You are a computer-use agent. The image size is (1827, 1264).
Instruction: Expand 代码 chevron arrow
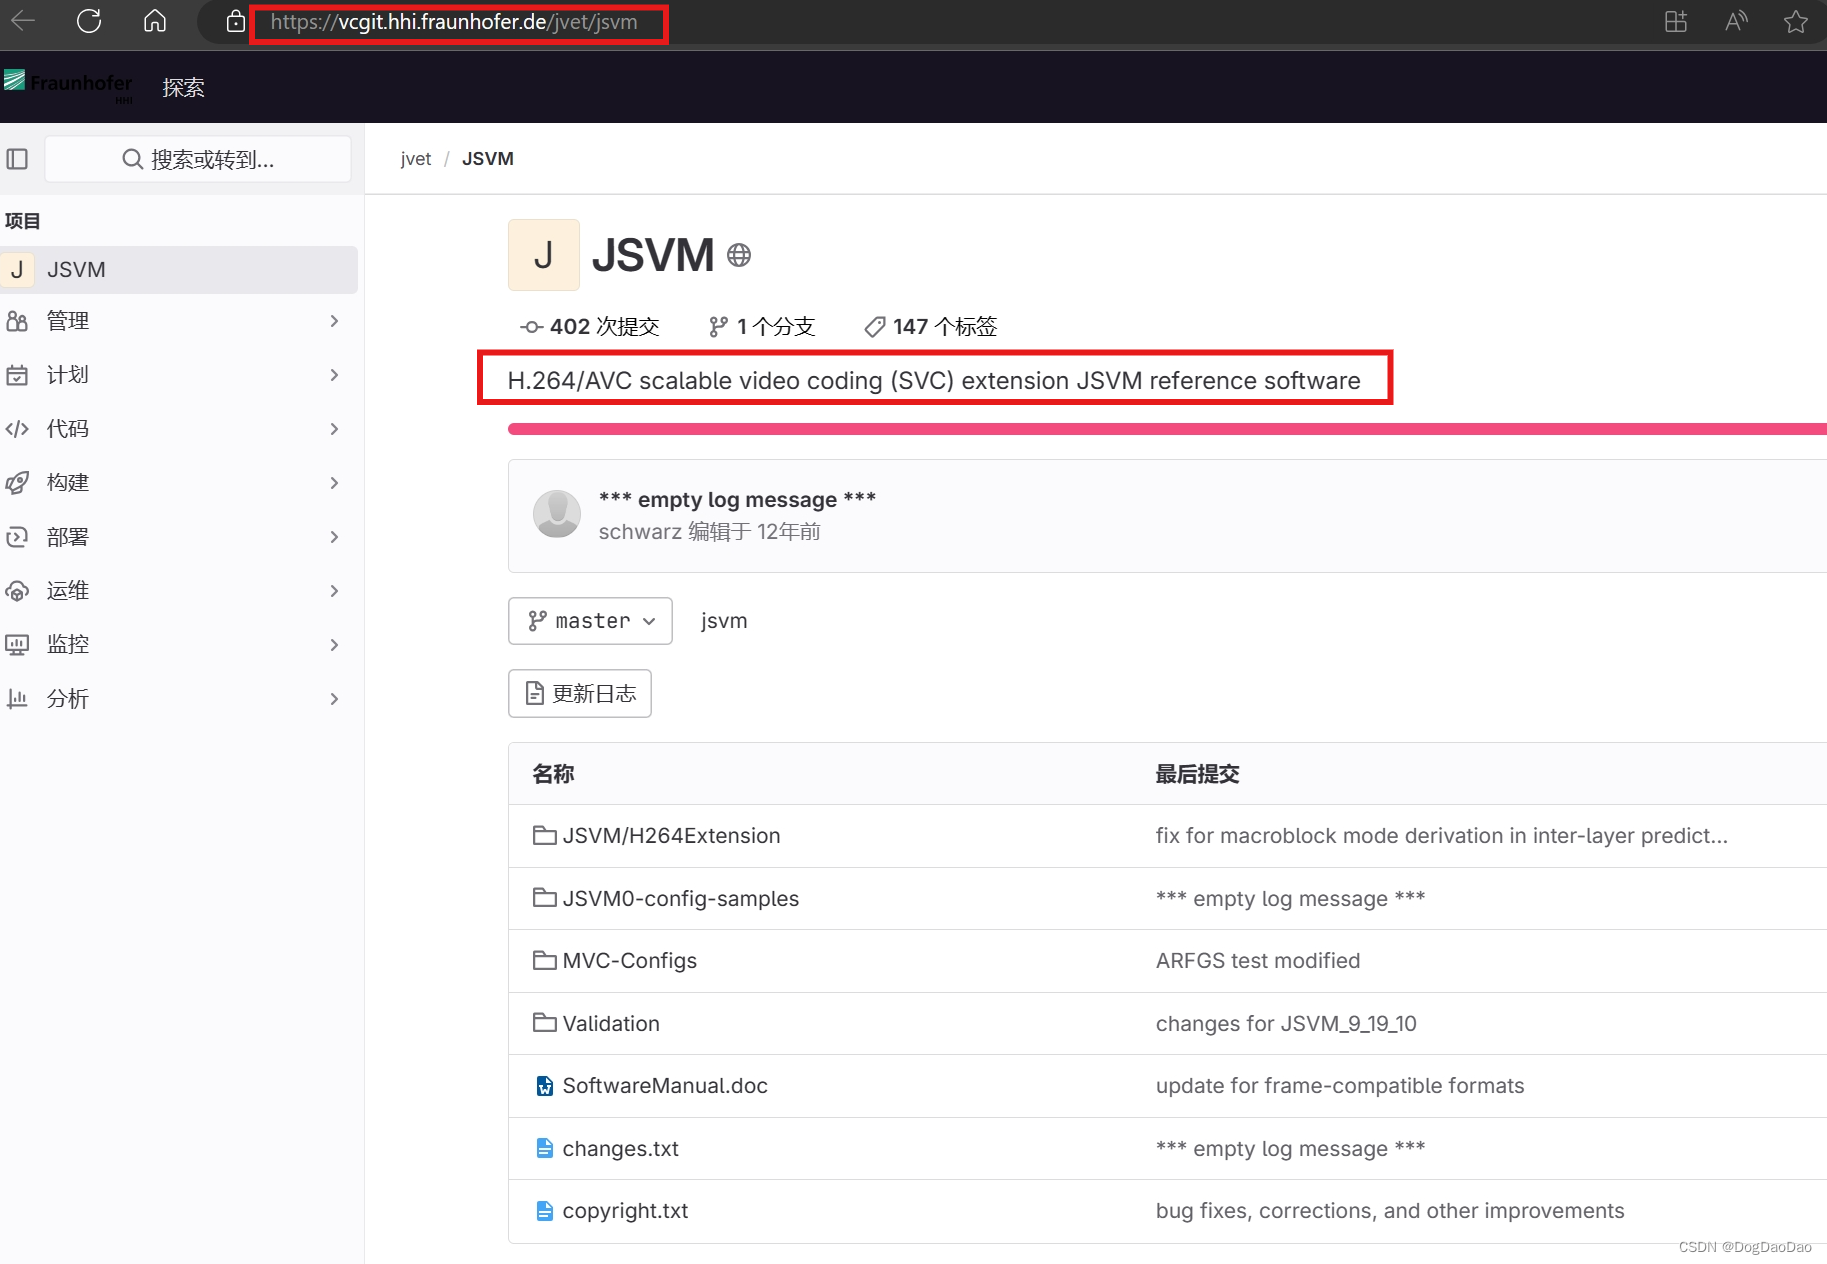[335, 429]
